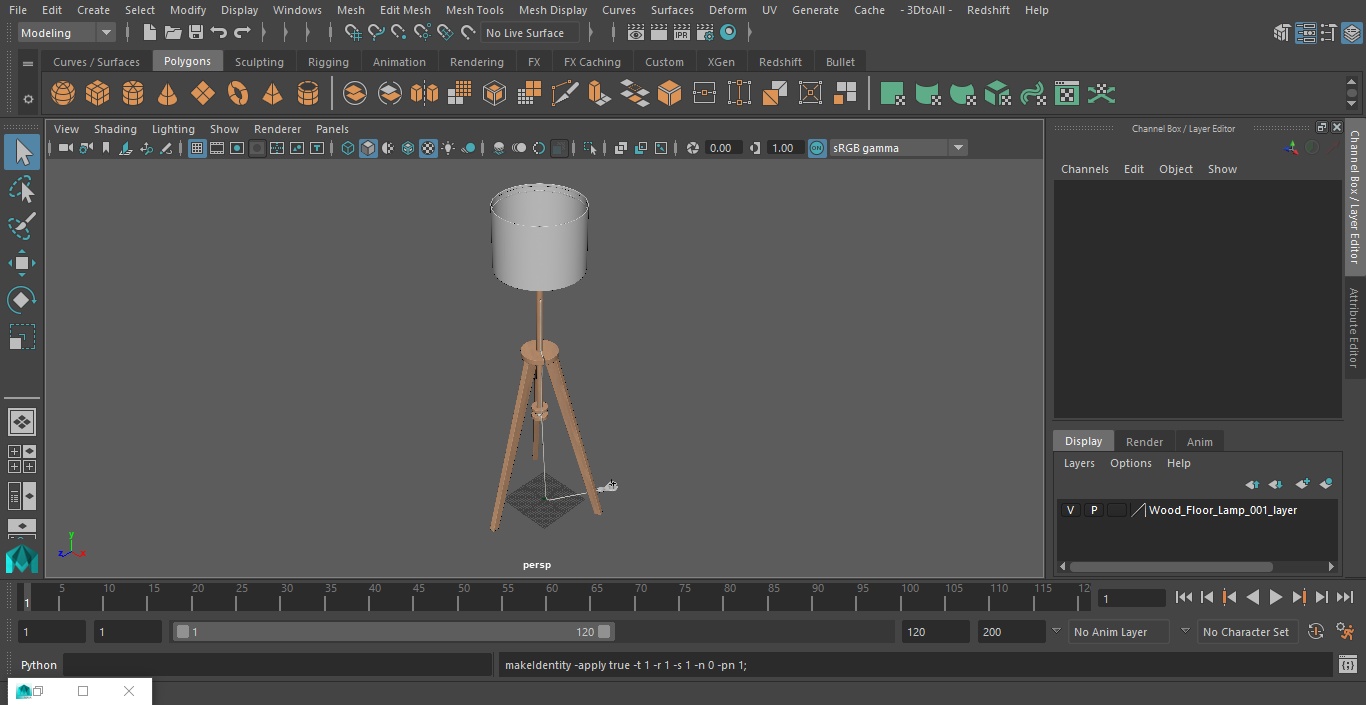Click the layer editor horizontal scrollbar
The width and height of the screenshot is (1366, 705).
[1171, 567]
